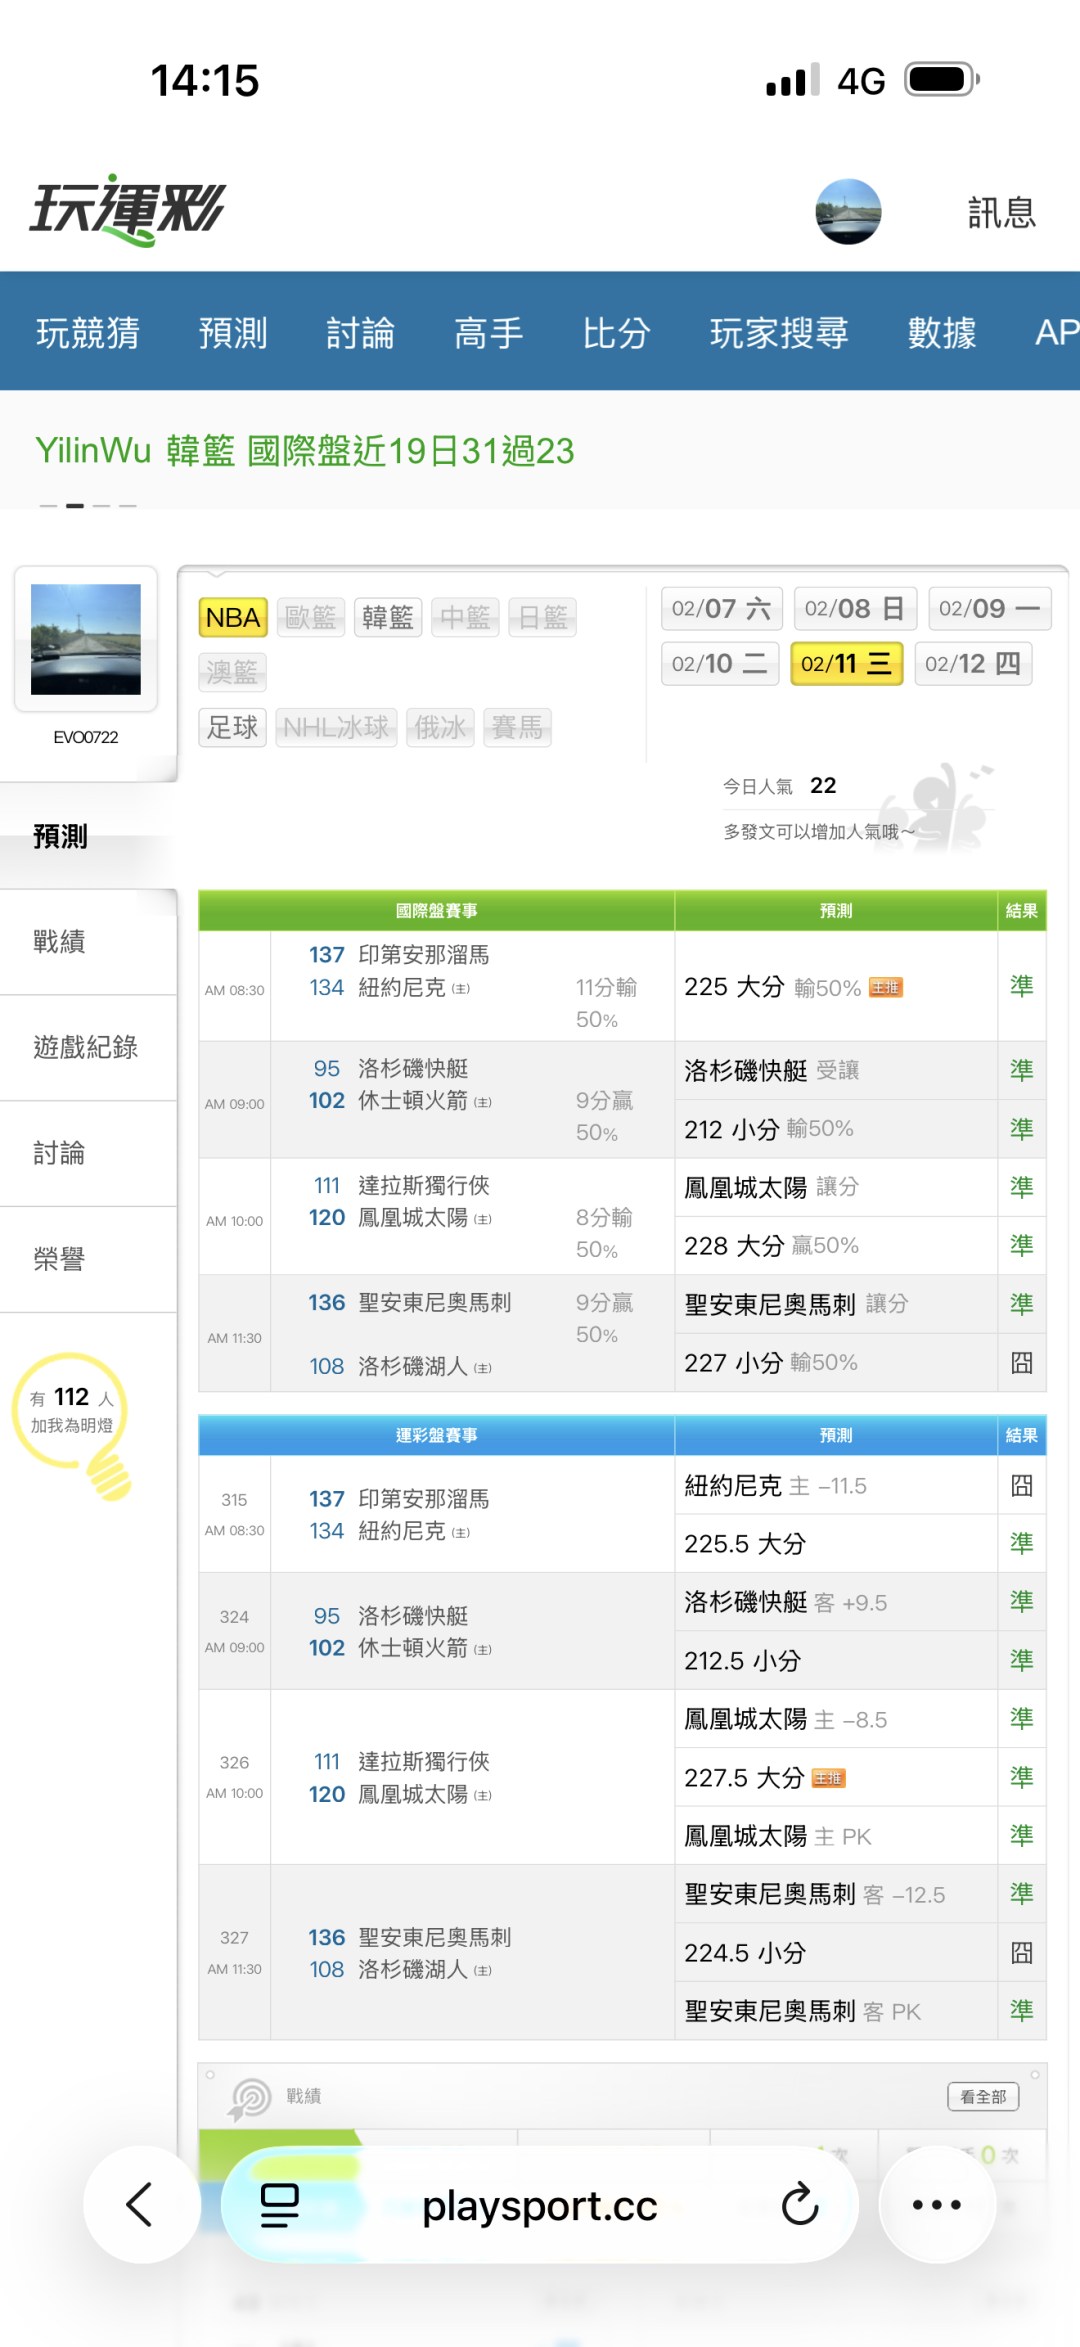This screenshot has height=2347, width=1080.
Task: Open the 高手 navigation tab
Action: (489, 333)
